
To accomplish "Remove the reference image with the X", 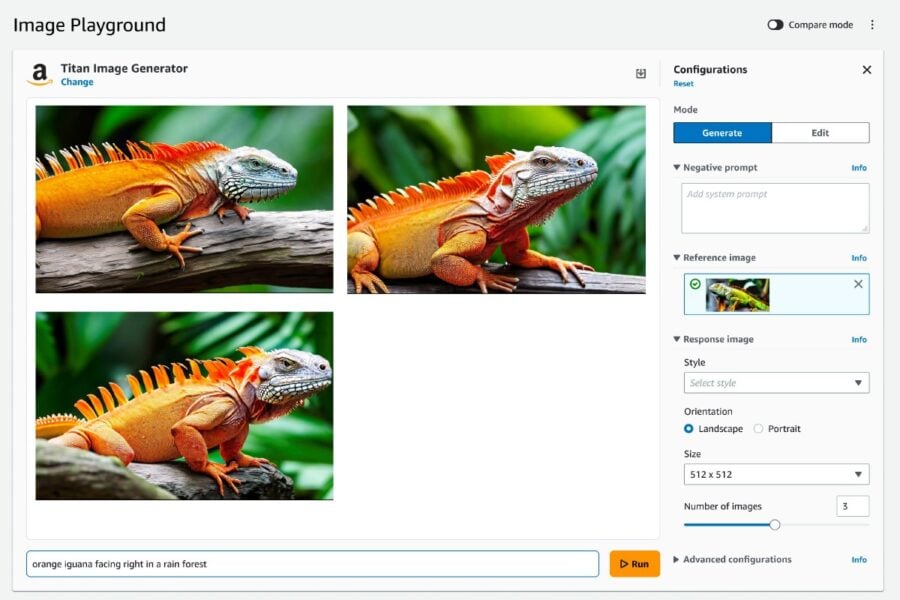I will [x=858, y=284].
